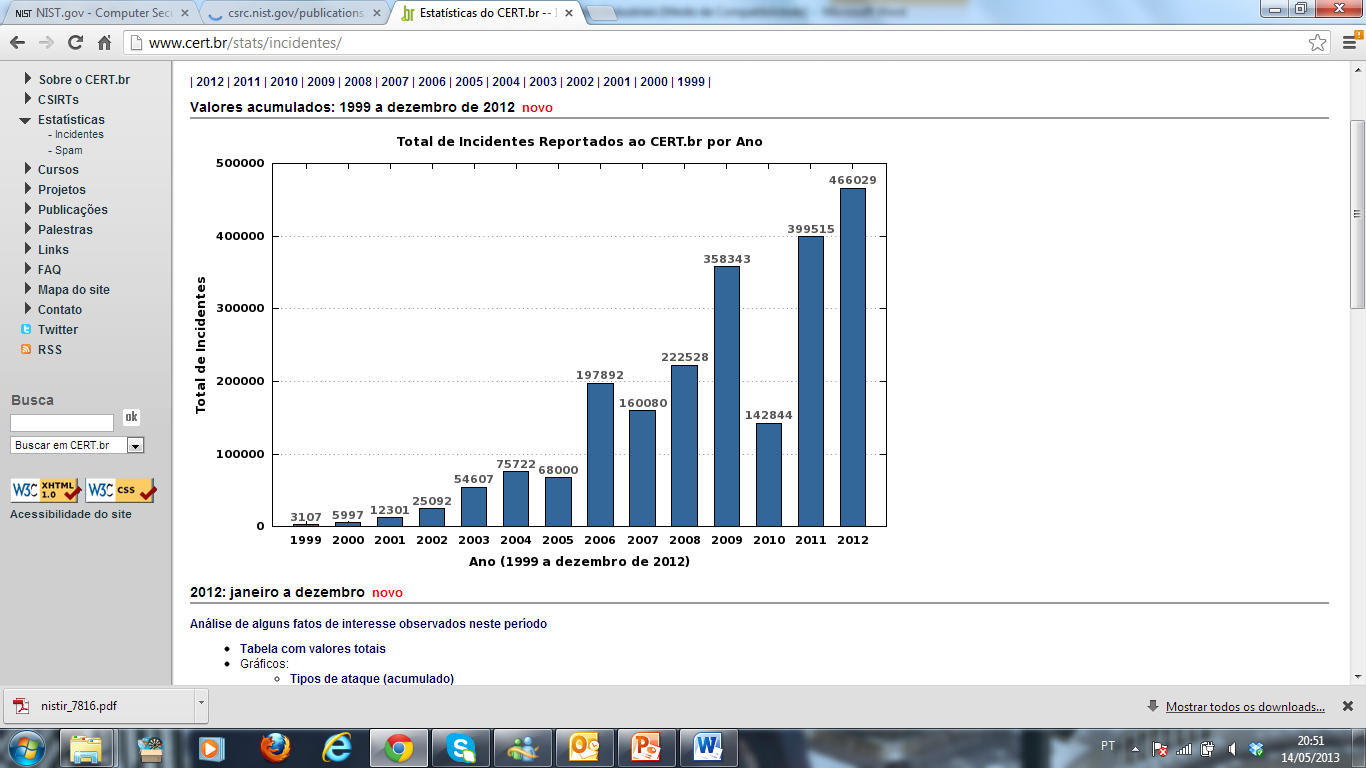Open the nistir_7816.pdf download item

[x=97, y=705]
